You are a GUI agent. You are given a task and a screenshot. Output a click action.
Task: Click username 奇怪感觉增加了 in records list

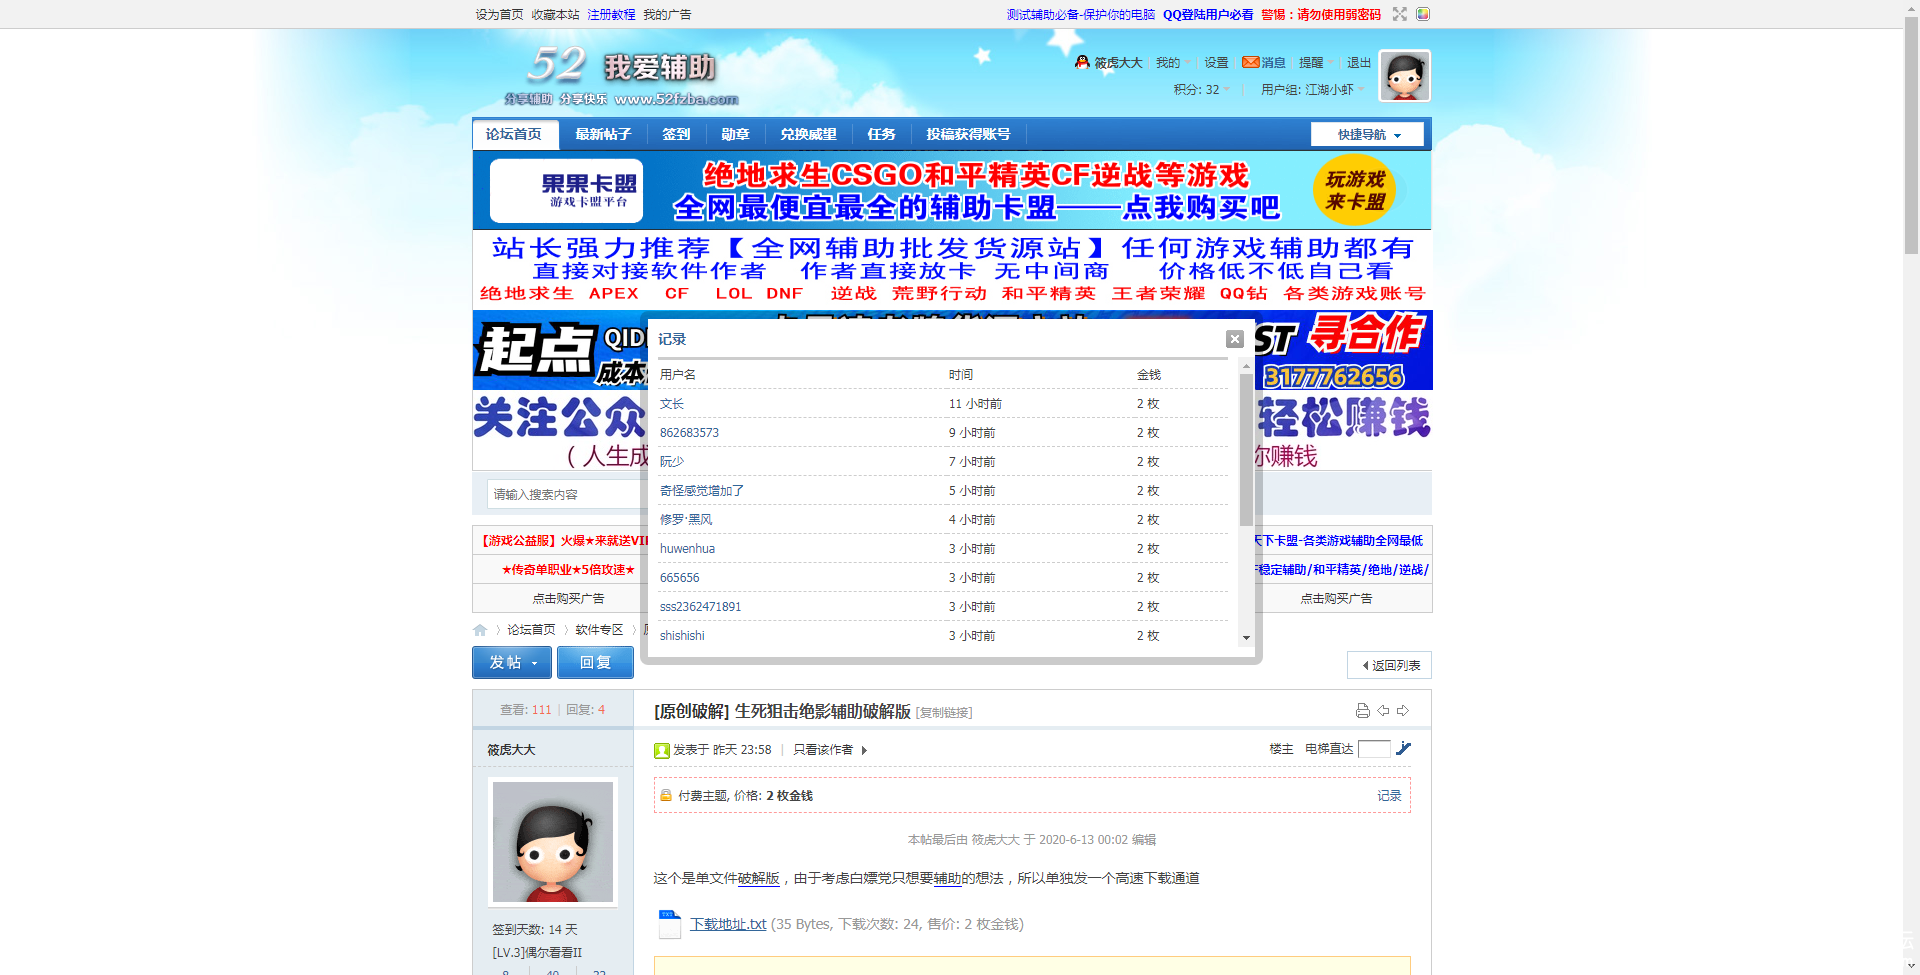702,491
